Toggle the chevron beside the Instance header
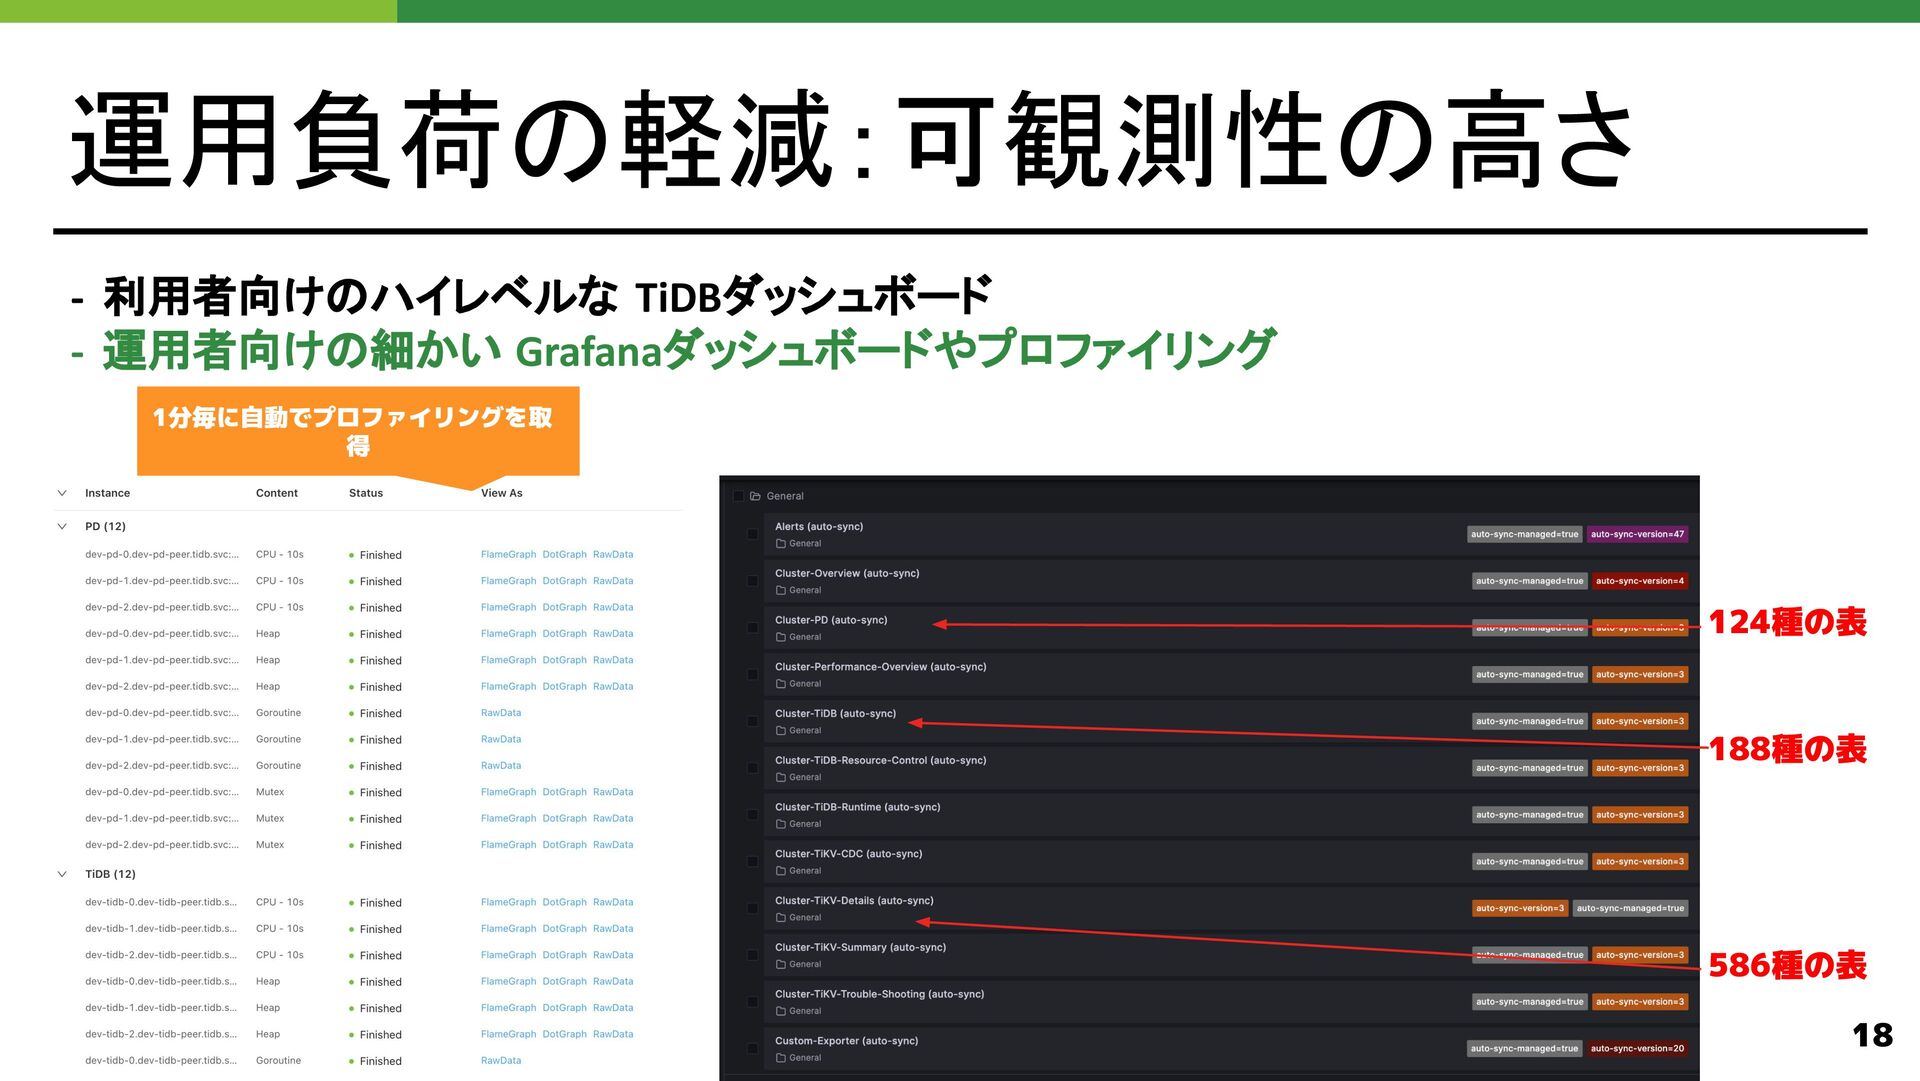1920x1081 pixels. [62, 493]
